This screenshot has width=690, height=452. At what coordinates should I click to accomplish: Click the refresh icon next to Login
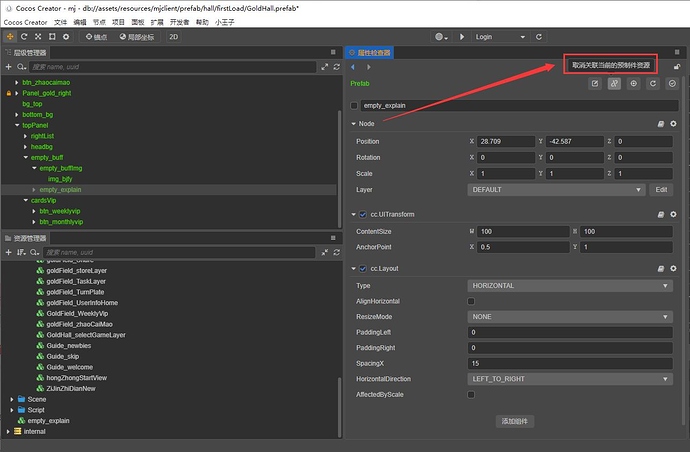(539, 37)
